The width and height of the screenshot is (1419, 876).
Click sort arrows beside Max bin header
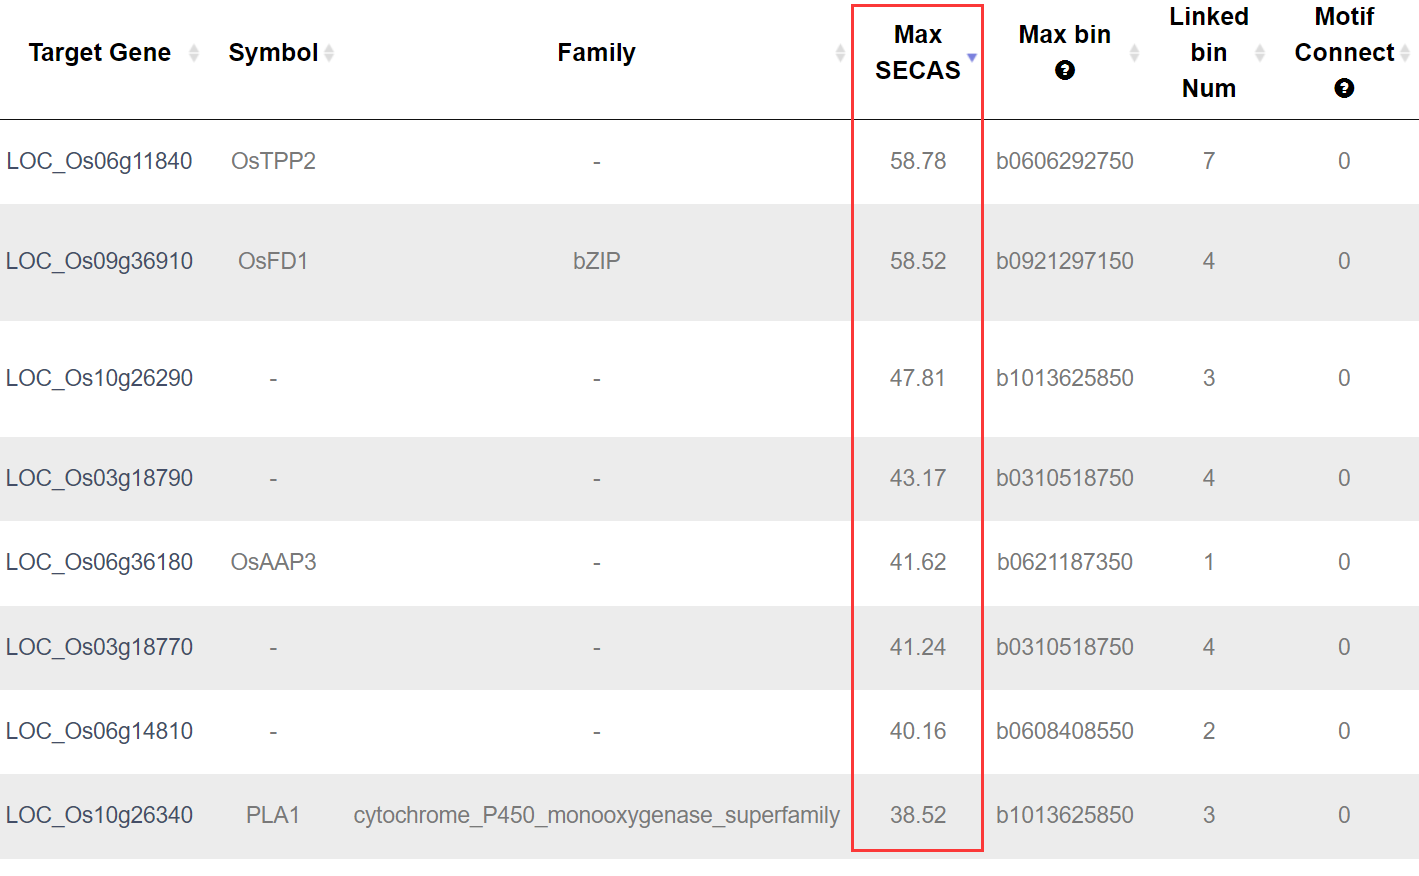(x=1134, y=53)
